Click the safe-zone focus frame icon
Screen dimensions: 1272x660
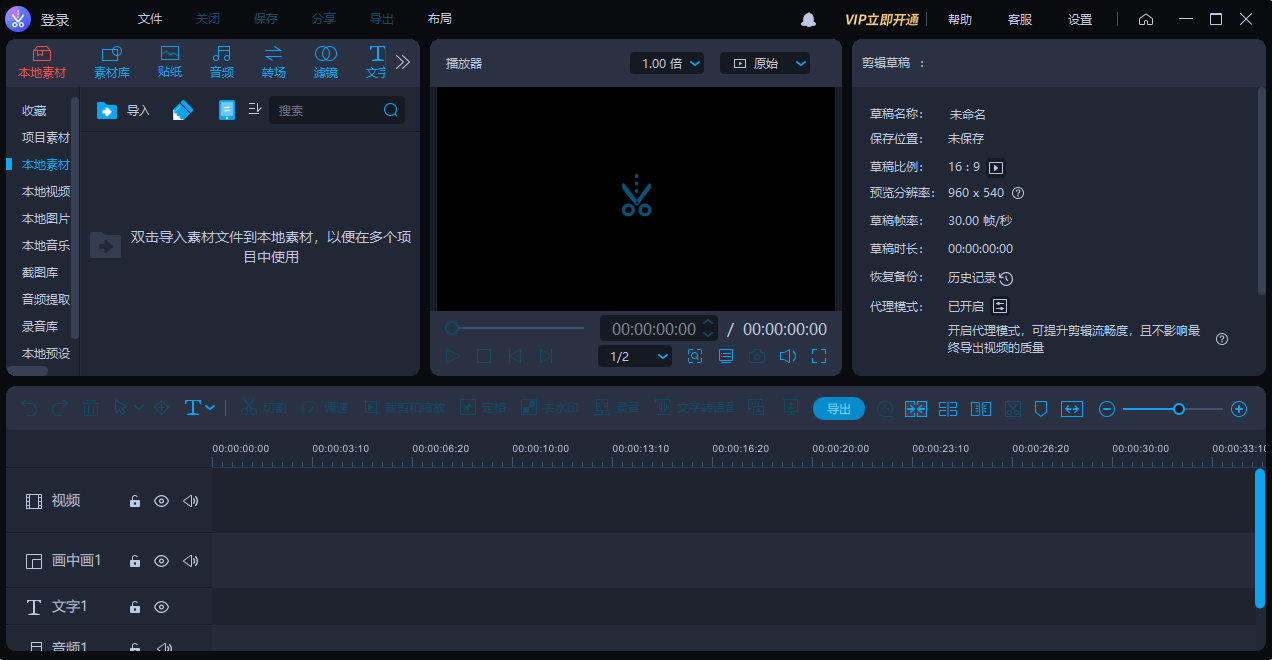695,356
